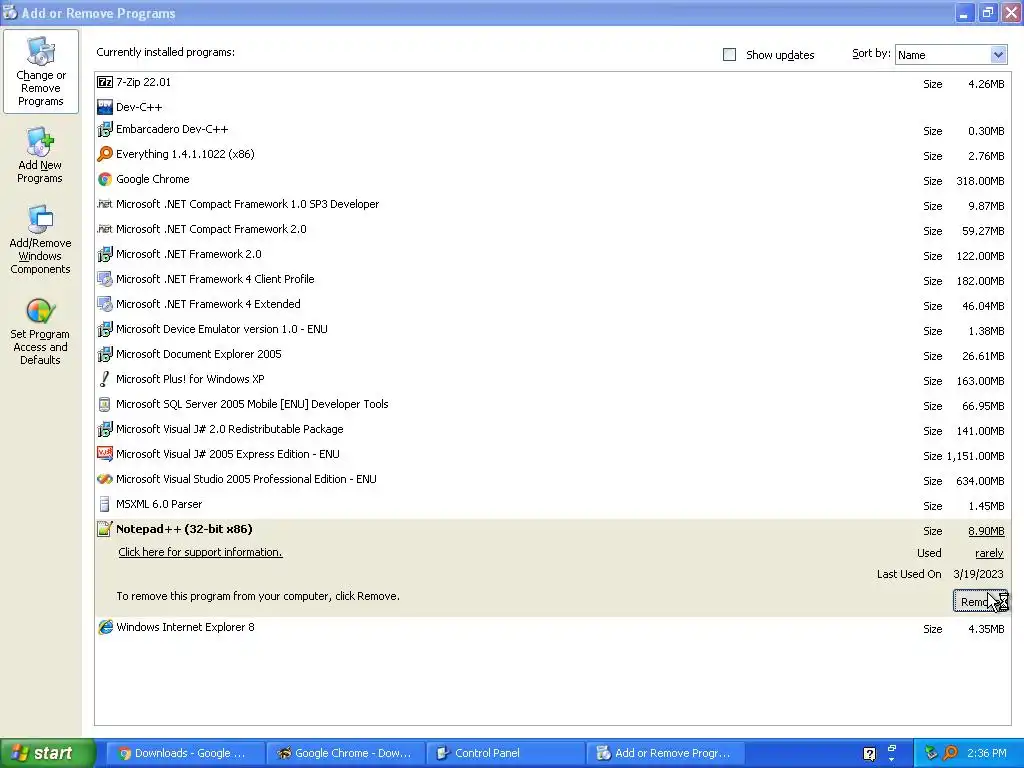Select the 7-Zip 22.01 entry name
Image resolution: width=1024 pixels, height=768 pixels.
tap(143, 82)
